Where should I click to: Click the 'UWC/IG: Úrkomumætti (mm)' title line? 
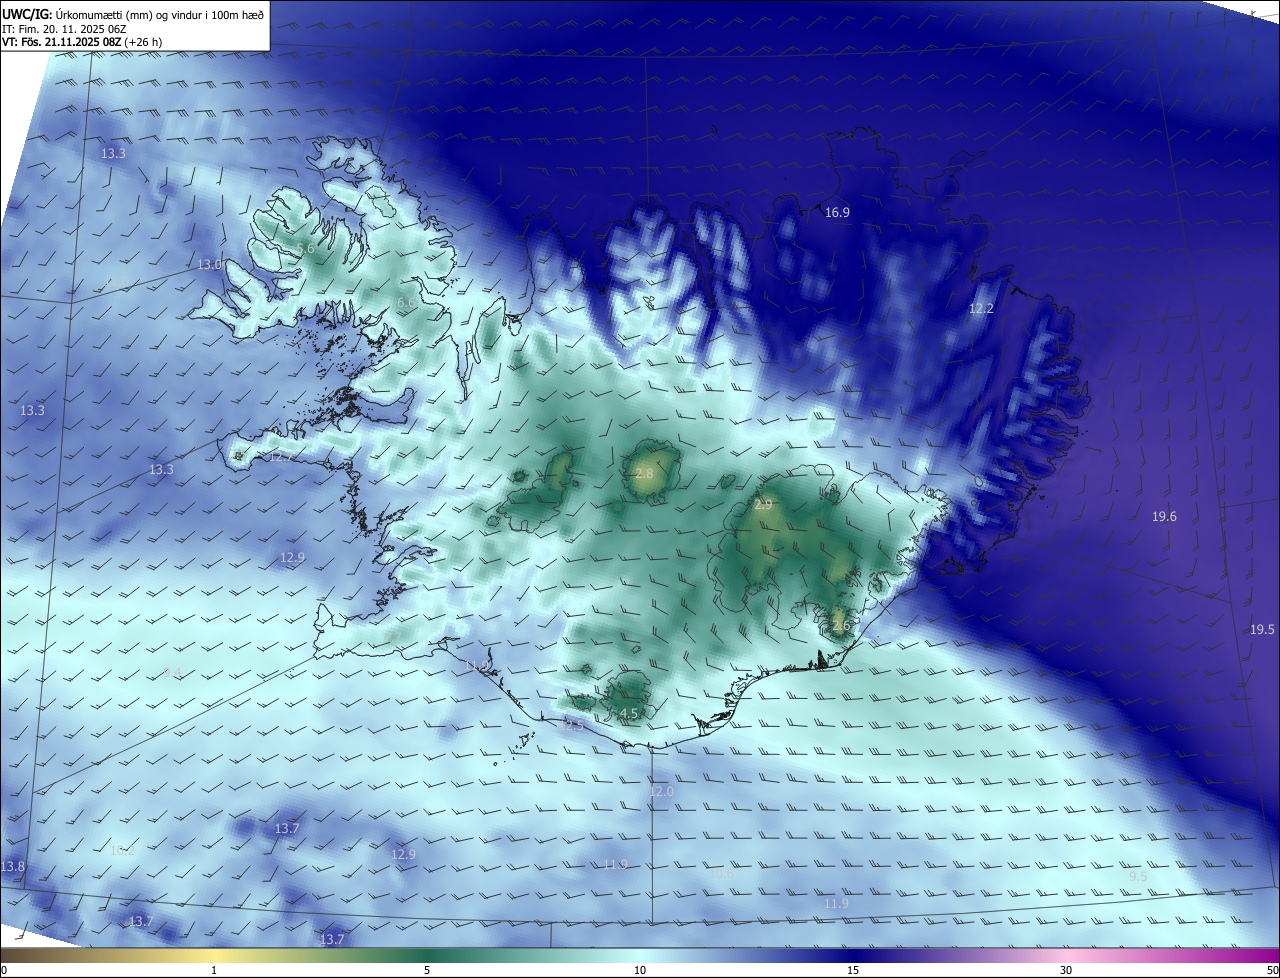[133, 14]
